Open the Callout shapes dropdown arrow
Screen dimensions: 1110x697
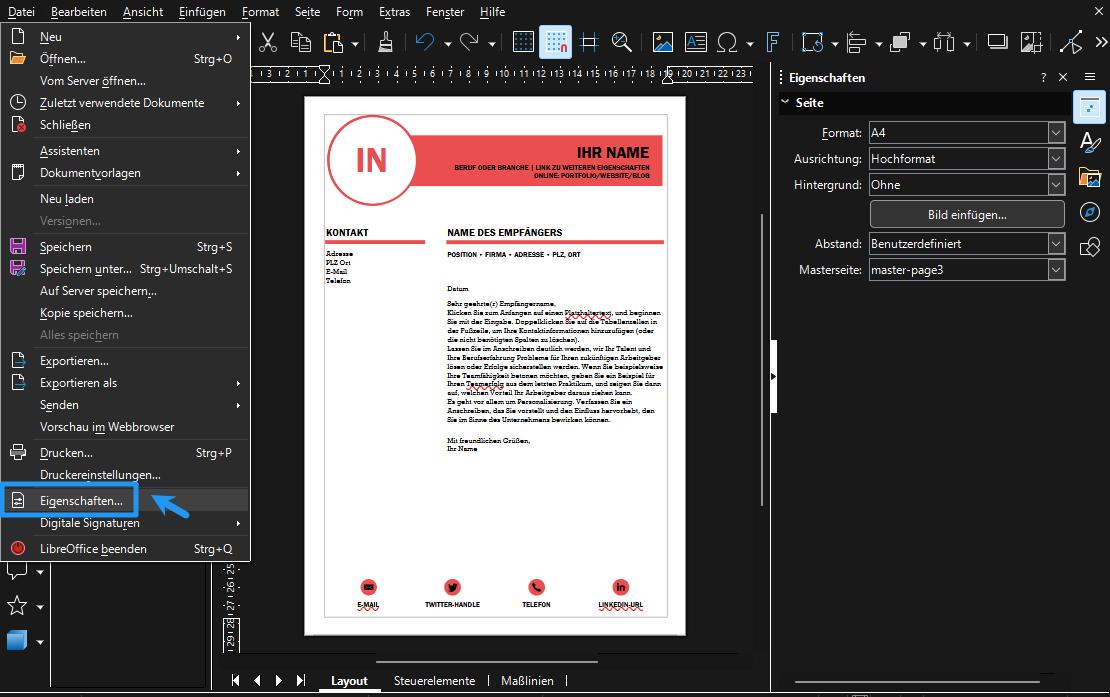tap(40, 572)
